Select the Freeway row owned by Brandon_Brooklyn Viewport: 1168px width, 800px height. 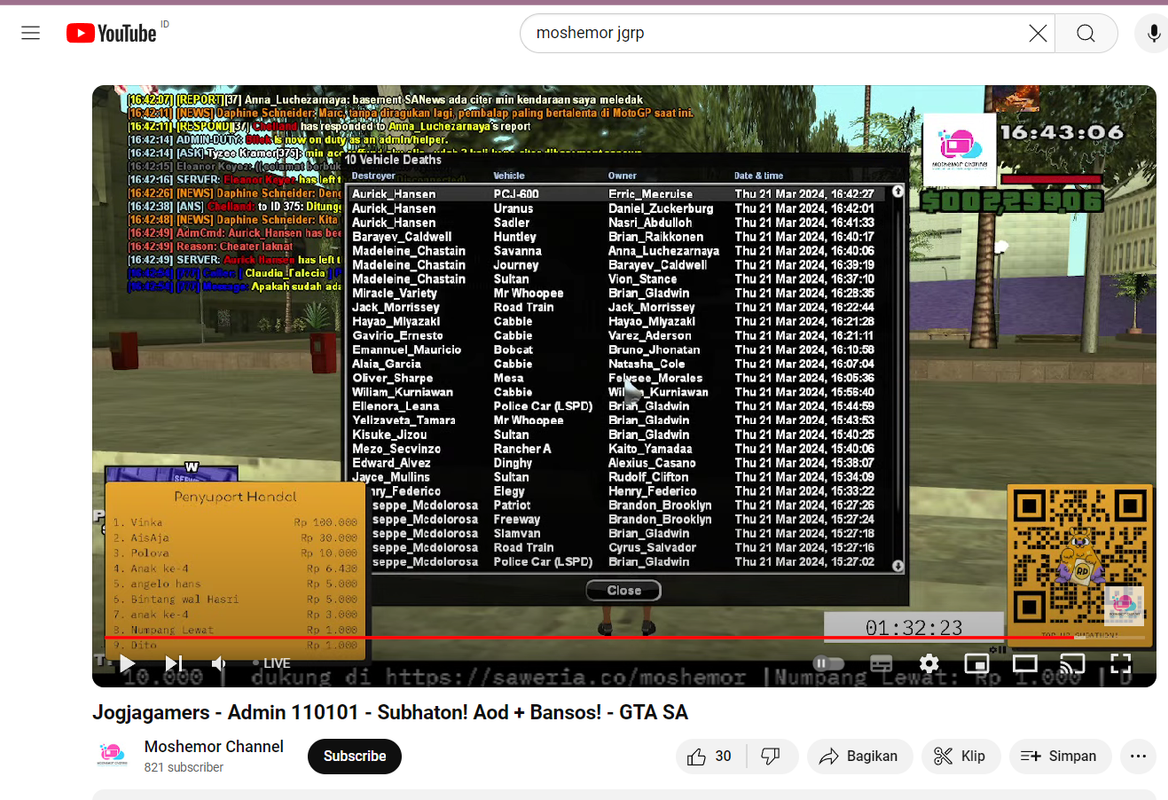[x=617, y=519]
